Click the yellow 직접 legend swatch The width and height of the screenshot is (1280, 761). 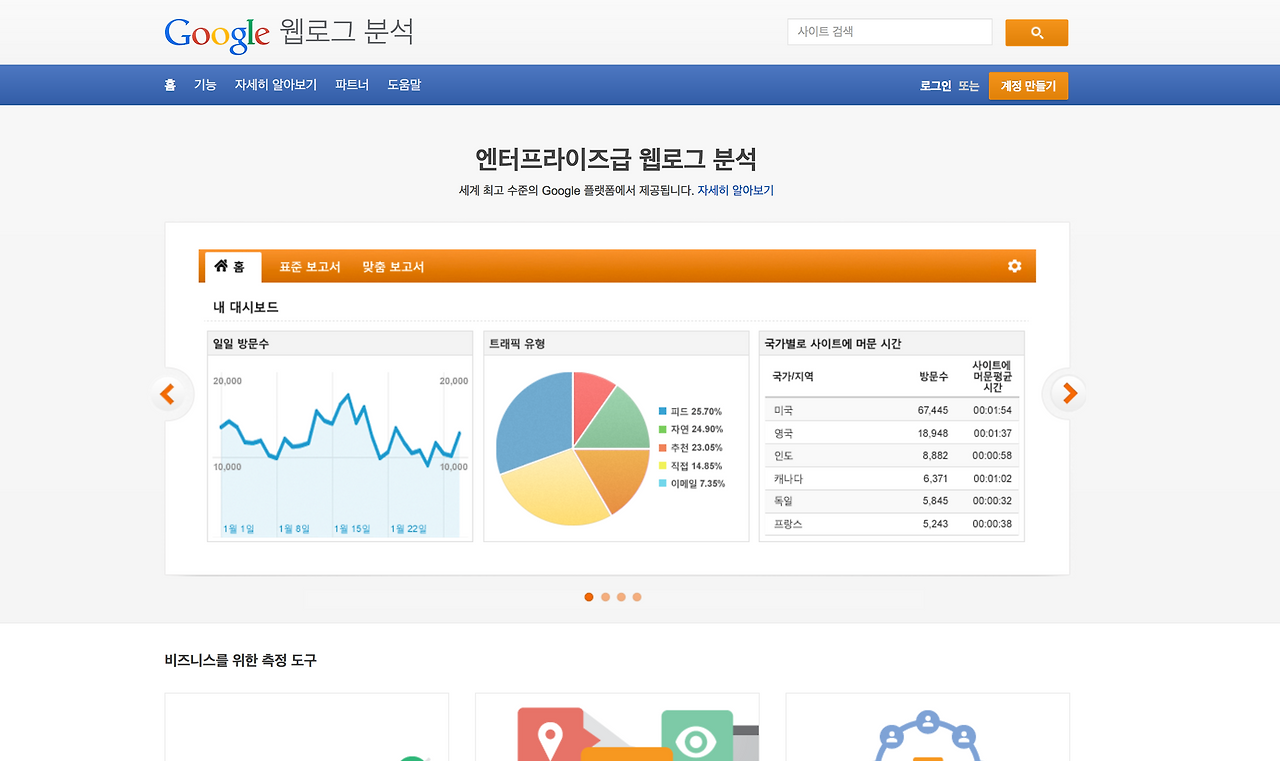coord(662,465)
